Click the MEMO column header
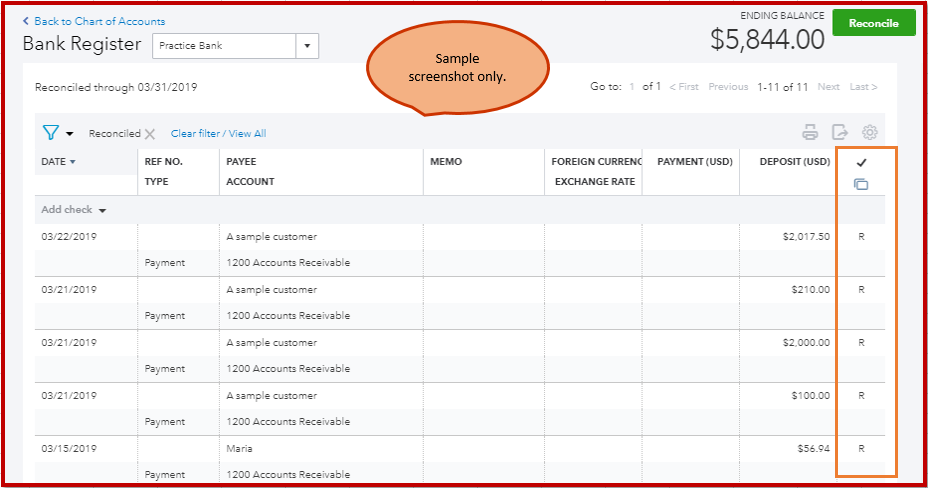The height and width of the screenshot is (488, 928). click(x=446, y=161)
